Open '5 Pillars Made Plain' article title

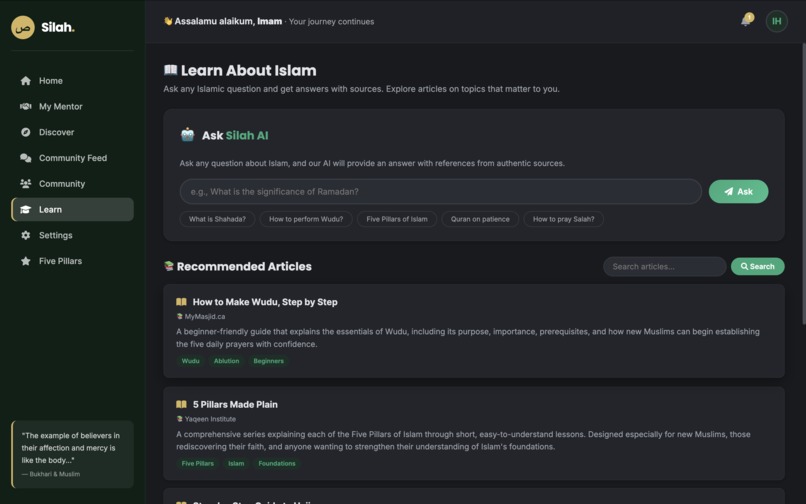235,404
